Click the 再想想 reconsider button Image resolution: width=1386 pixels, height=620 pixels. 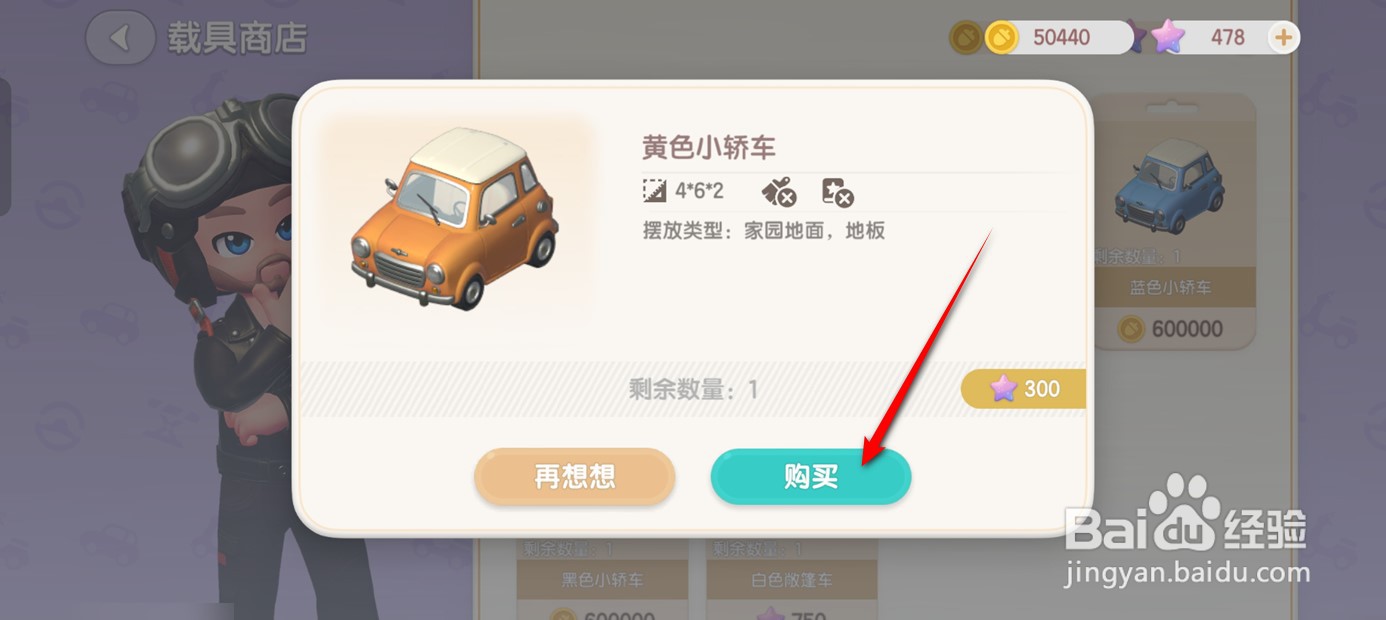point(575,477)
